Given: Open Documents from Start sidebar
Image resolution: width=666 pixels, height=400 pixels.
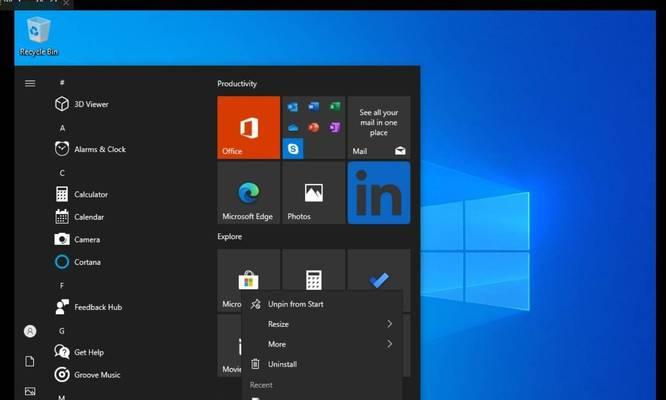Looking at the screenshot, I should pos(30,361).
